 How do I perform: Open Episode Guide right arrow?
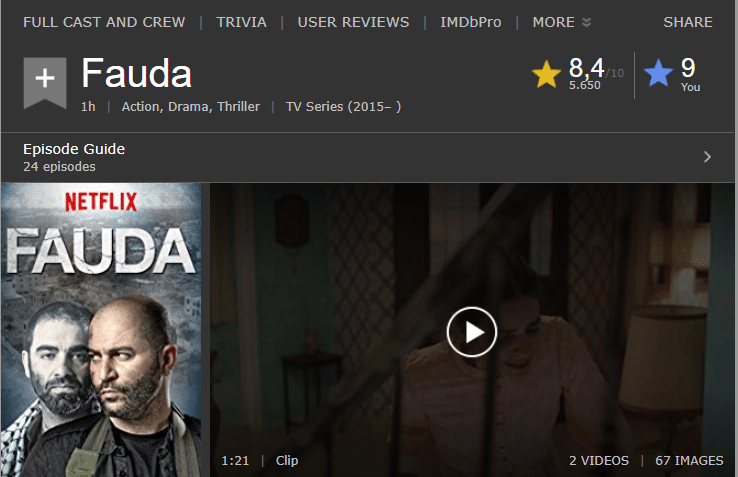tap(707, 157)
